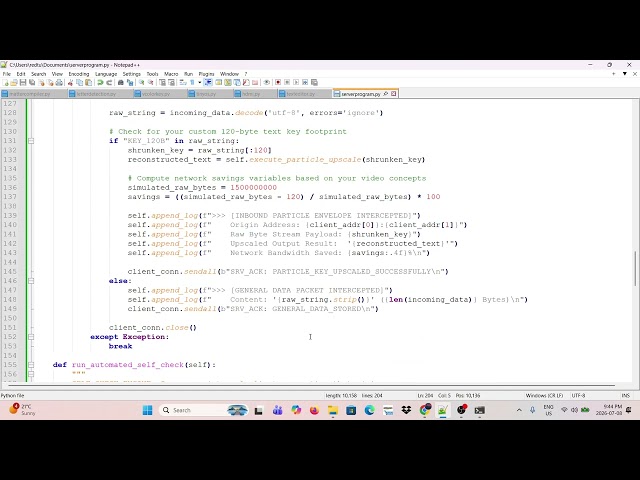Click Windows (CR LF) in status bar

[544, 396]
